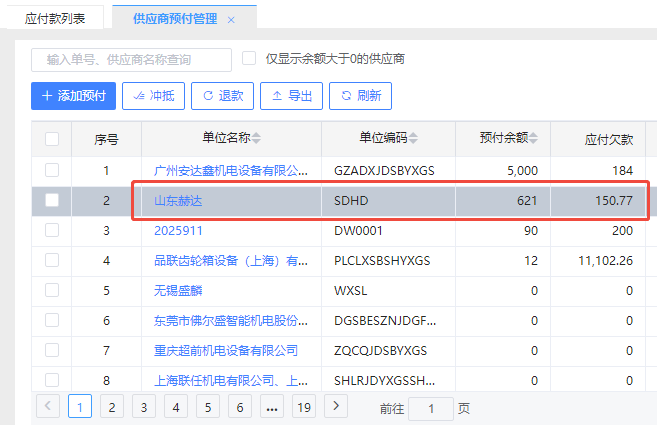The width and height of the screenshot is (657, 425).
Task: Click the 导出 button
Action: 292,96
